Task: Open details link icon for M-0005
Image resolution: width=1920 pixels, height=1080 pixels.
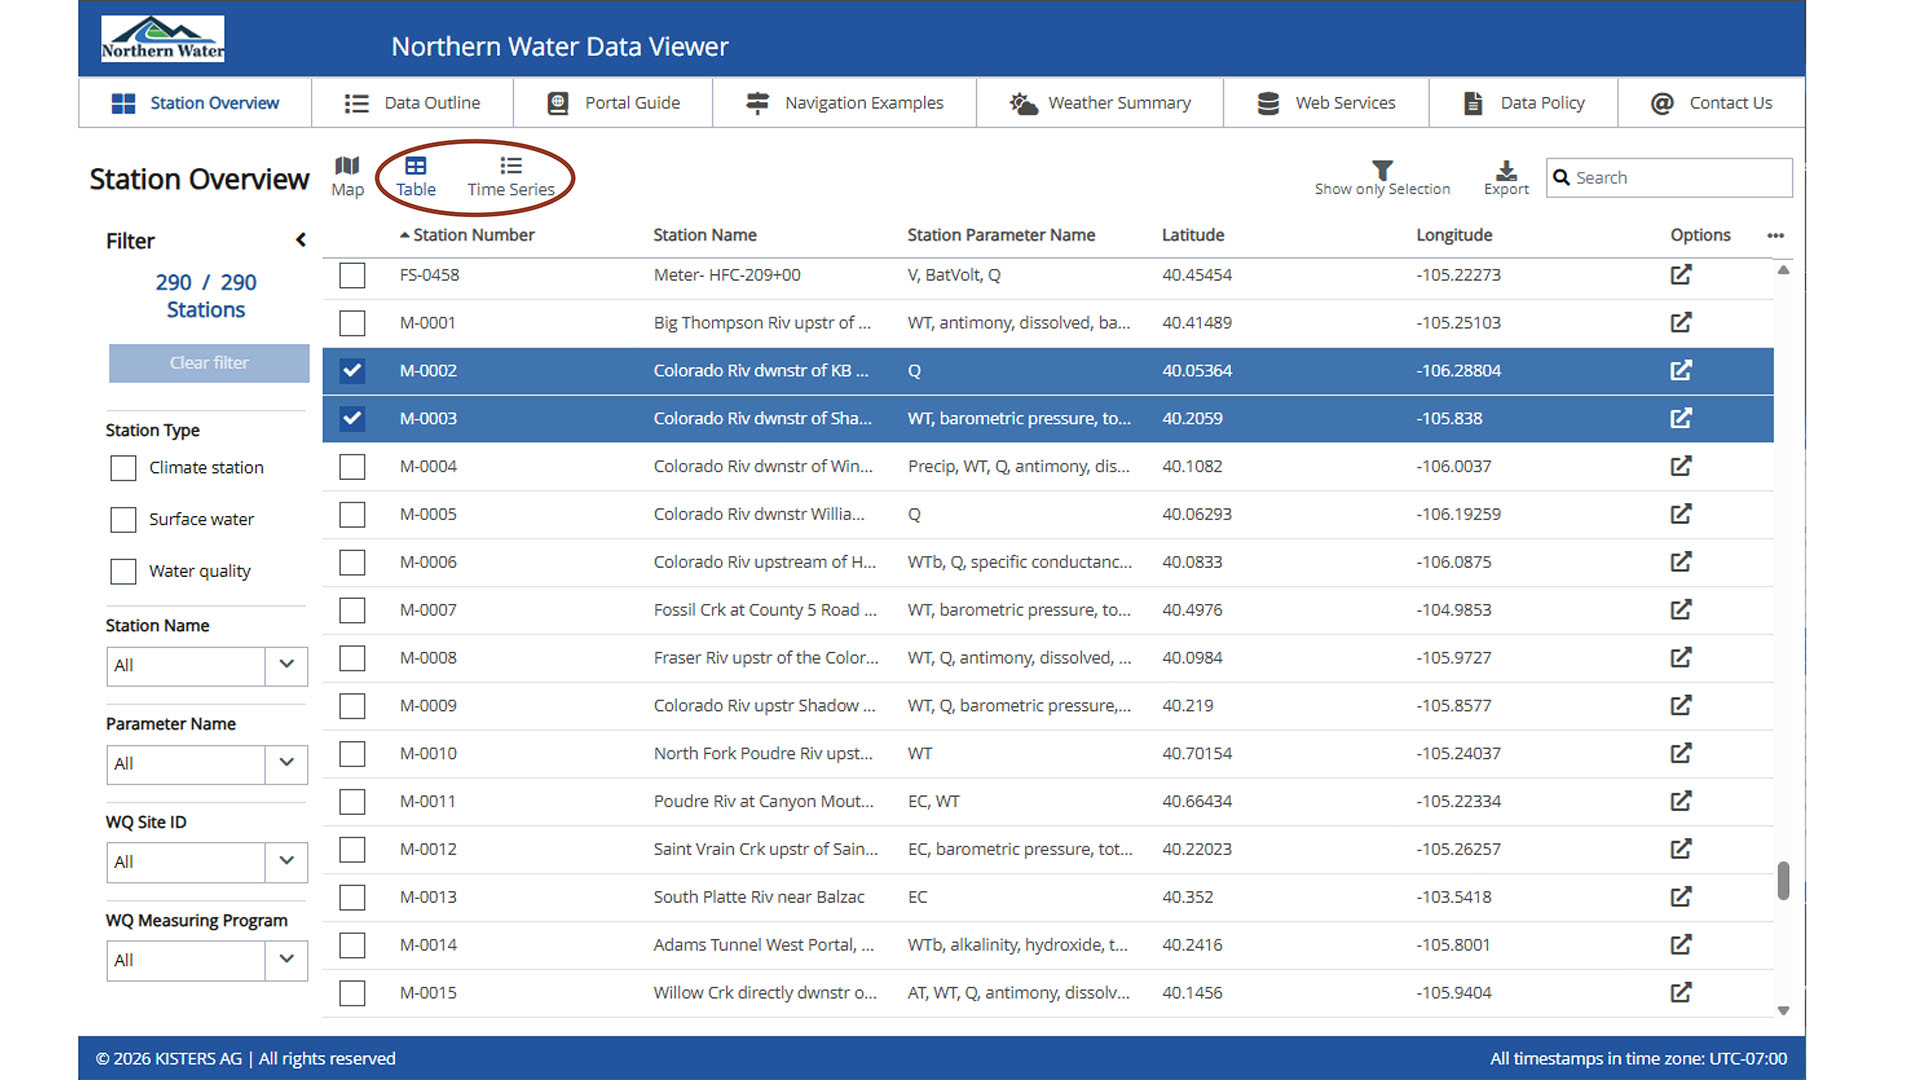Action: click(1681, 514)
